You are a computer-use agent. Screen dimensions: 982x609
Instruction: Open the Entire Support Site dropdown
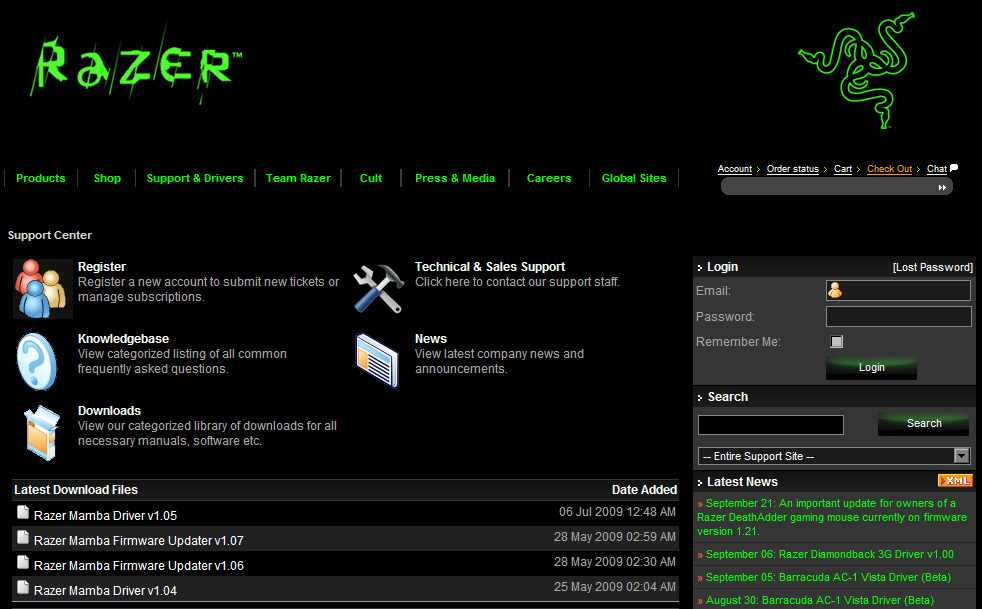(834, 456)
